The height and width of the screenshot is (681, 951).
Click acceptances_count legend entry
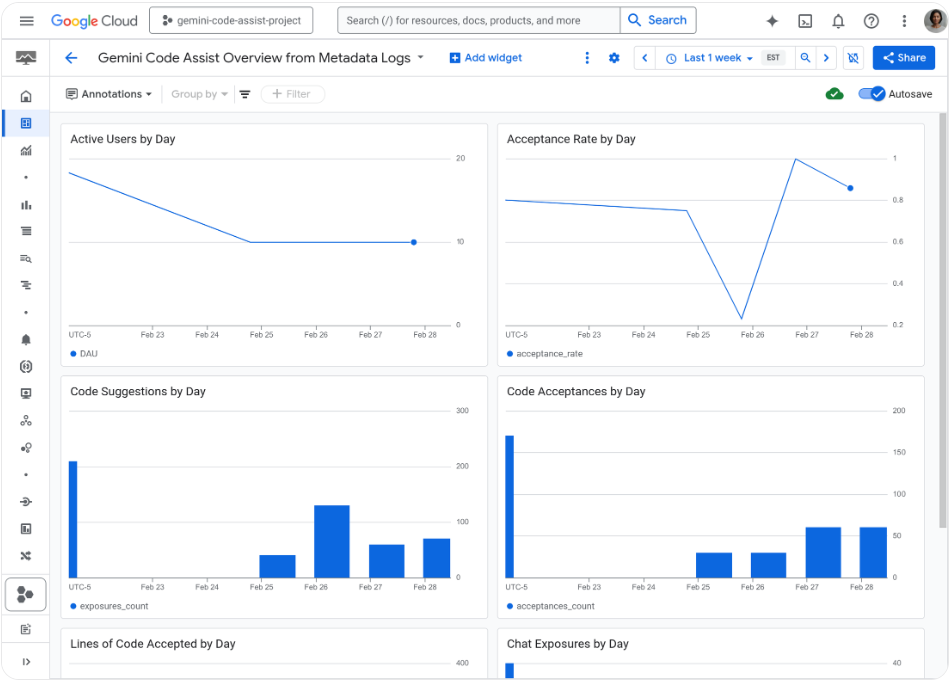tap(551, 606)
